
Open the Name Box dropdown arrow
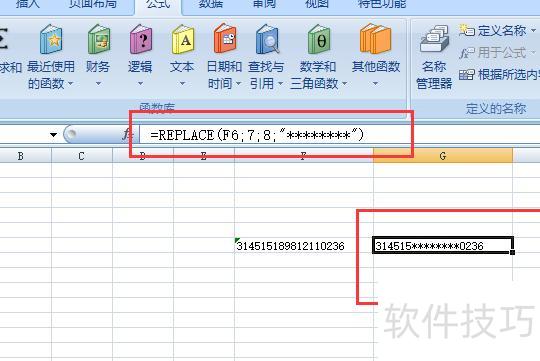(53, 135)
